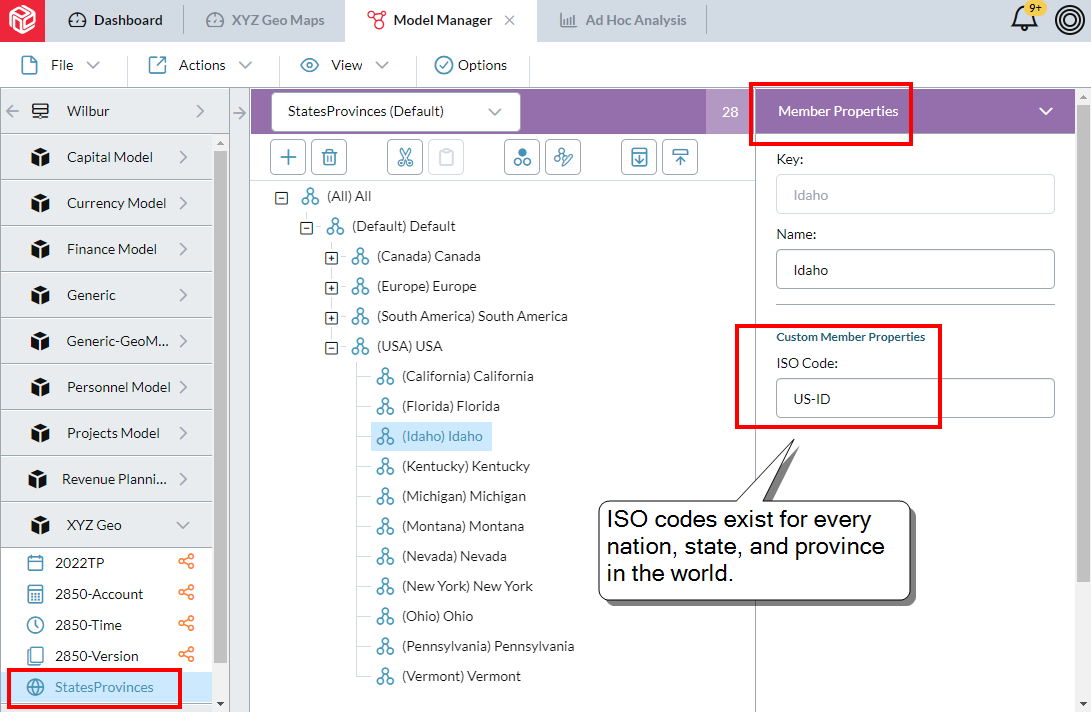Viewport: 1091px width, 712px height.
Task: Open the Actions menu
Action: click(x=200, y=65)
